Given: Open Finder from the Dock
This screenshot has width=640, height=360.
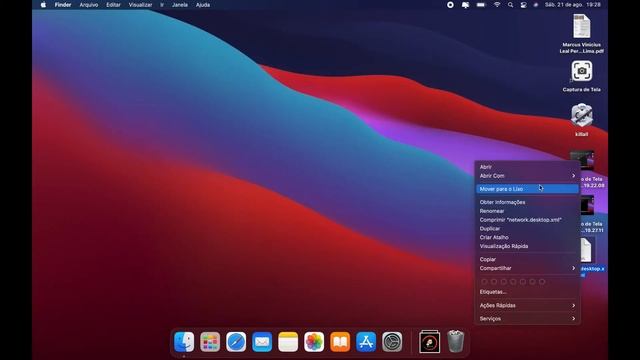Looking at the screenshot, I should [x=184, y=342].
